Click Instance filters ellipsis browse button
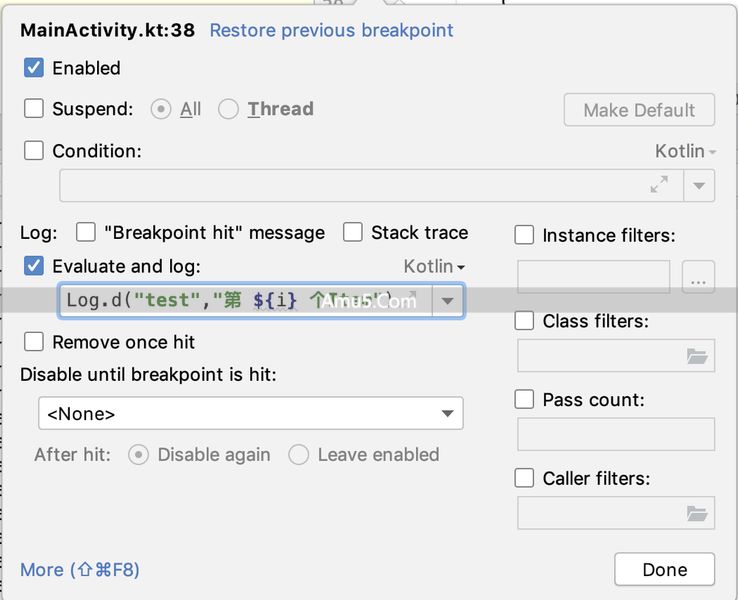 click(698, 277)
